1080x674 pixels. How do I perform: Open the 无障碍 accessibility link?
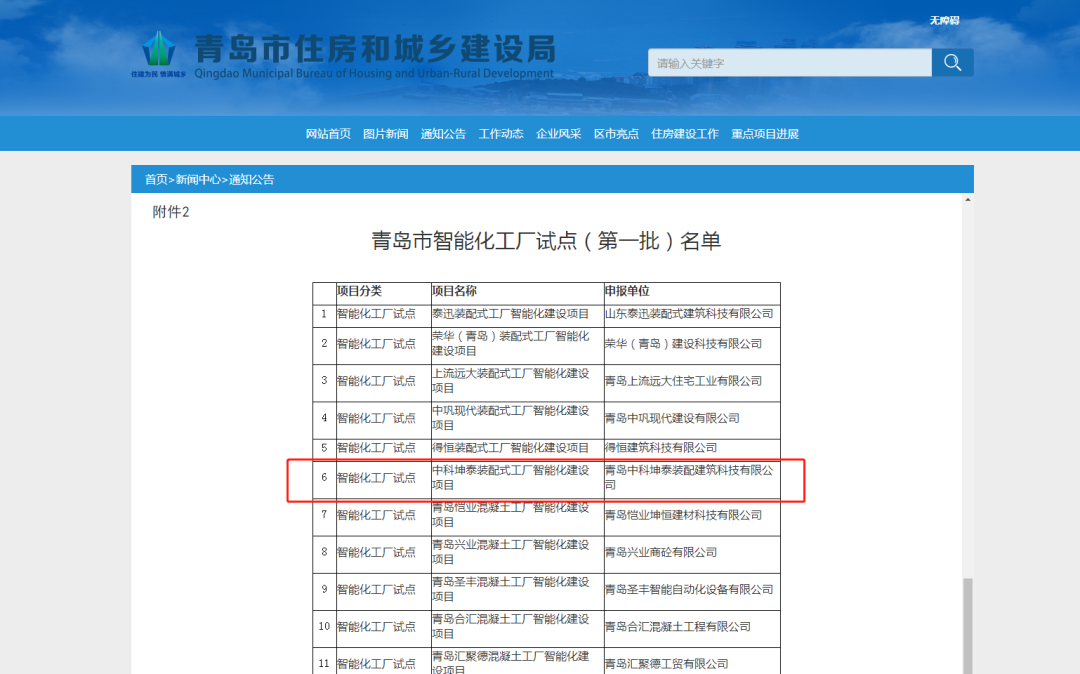pos(944,21)
